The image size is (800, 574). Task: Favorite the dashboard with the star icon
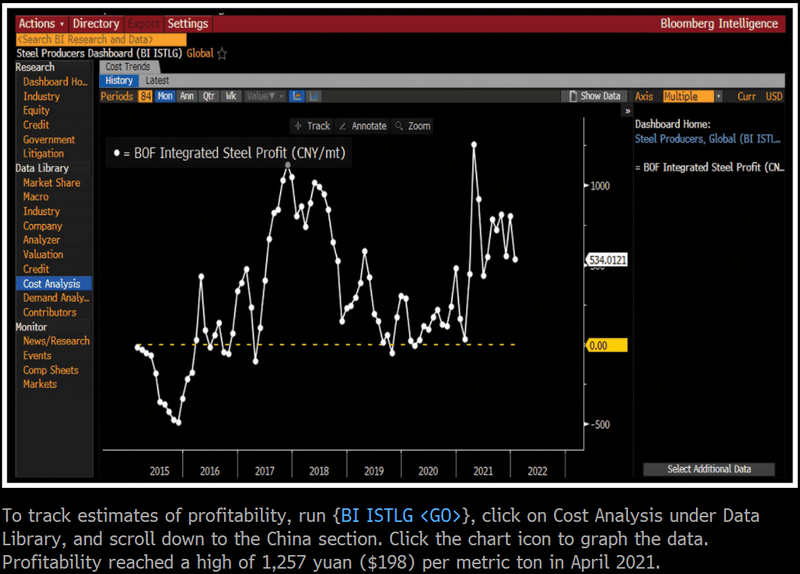pyautogui.click(x=222, y=54)
